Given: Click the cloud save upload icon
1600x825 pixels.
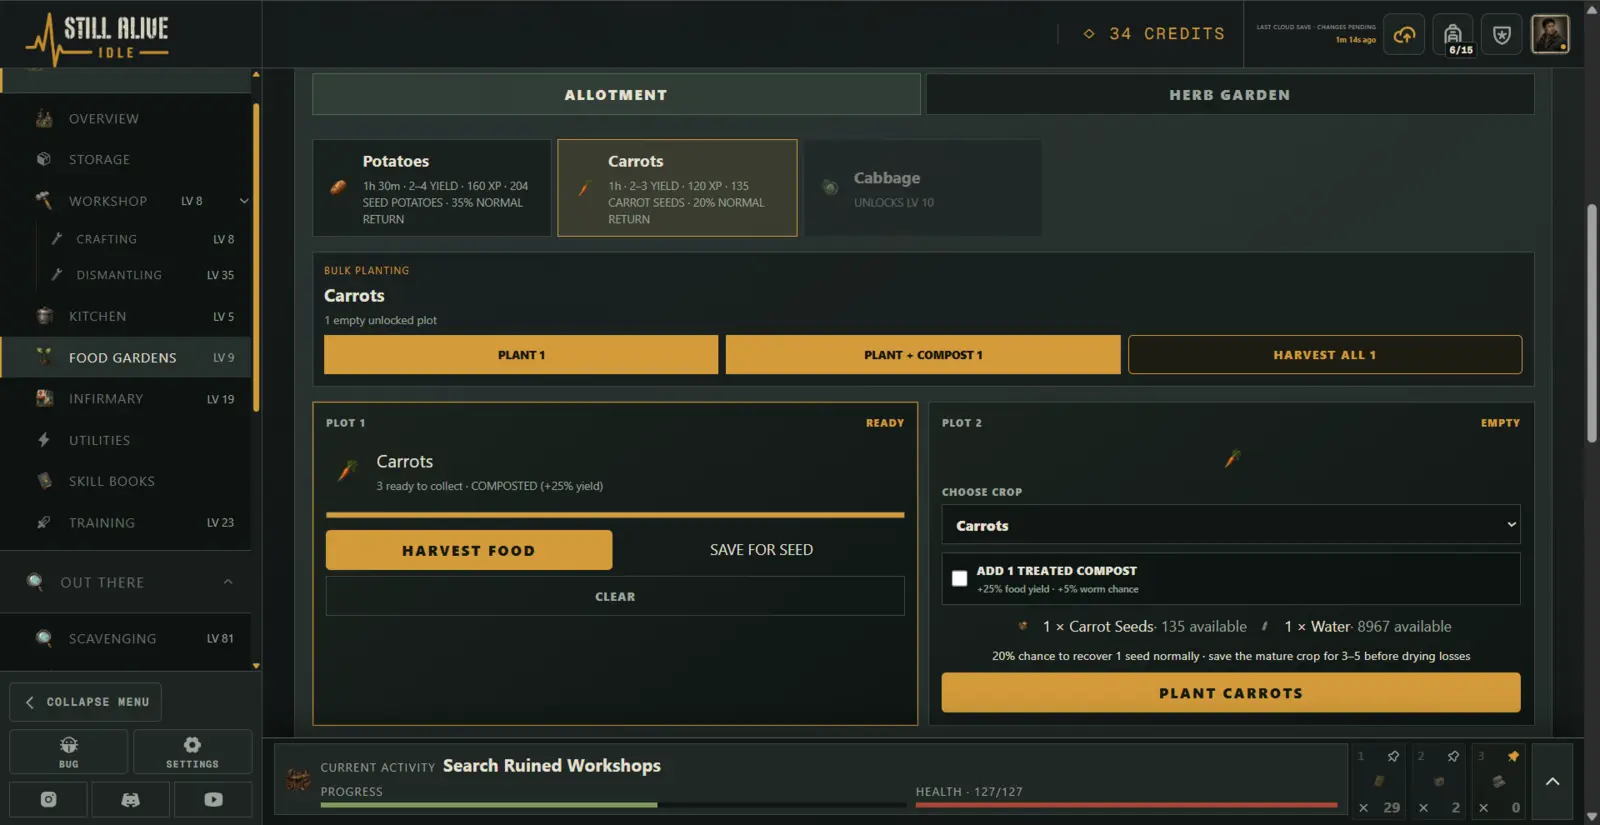Looking at the screenshot, I should point(1404,35).
